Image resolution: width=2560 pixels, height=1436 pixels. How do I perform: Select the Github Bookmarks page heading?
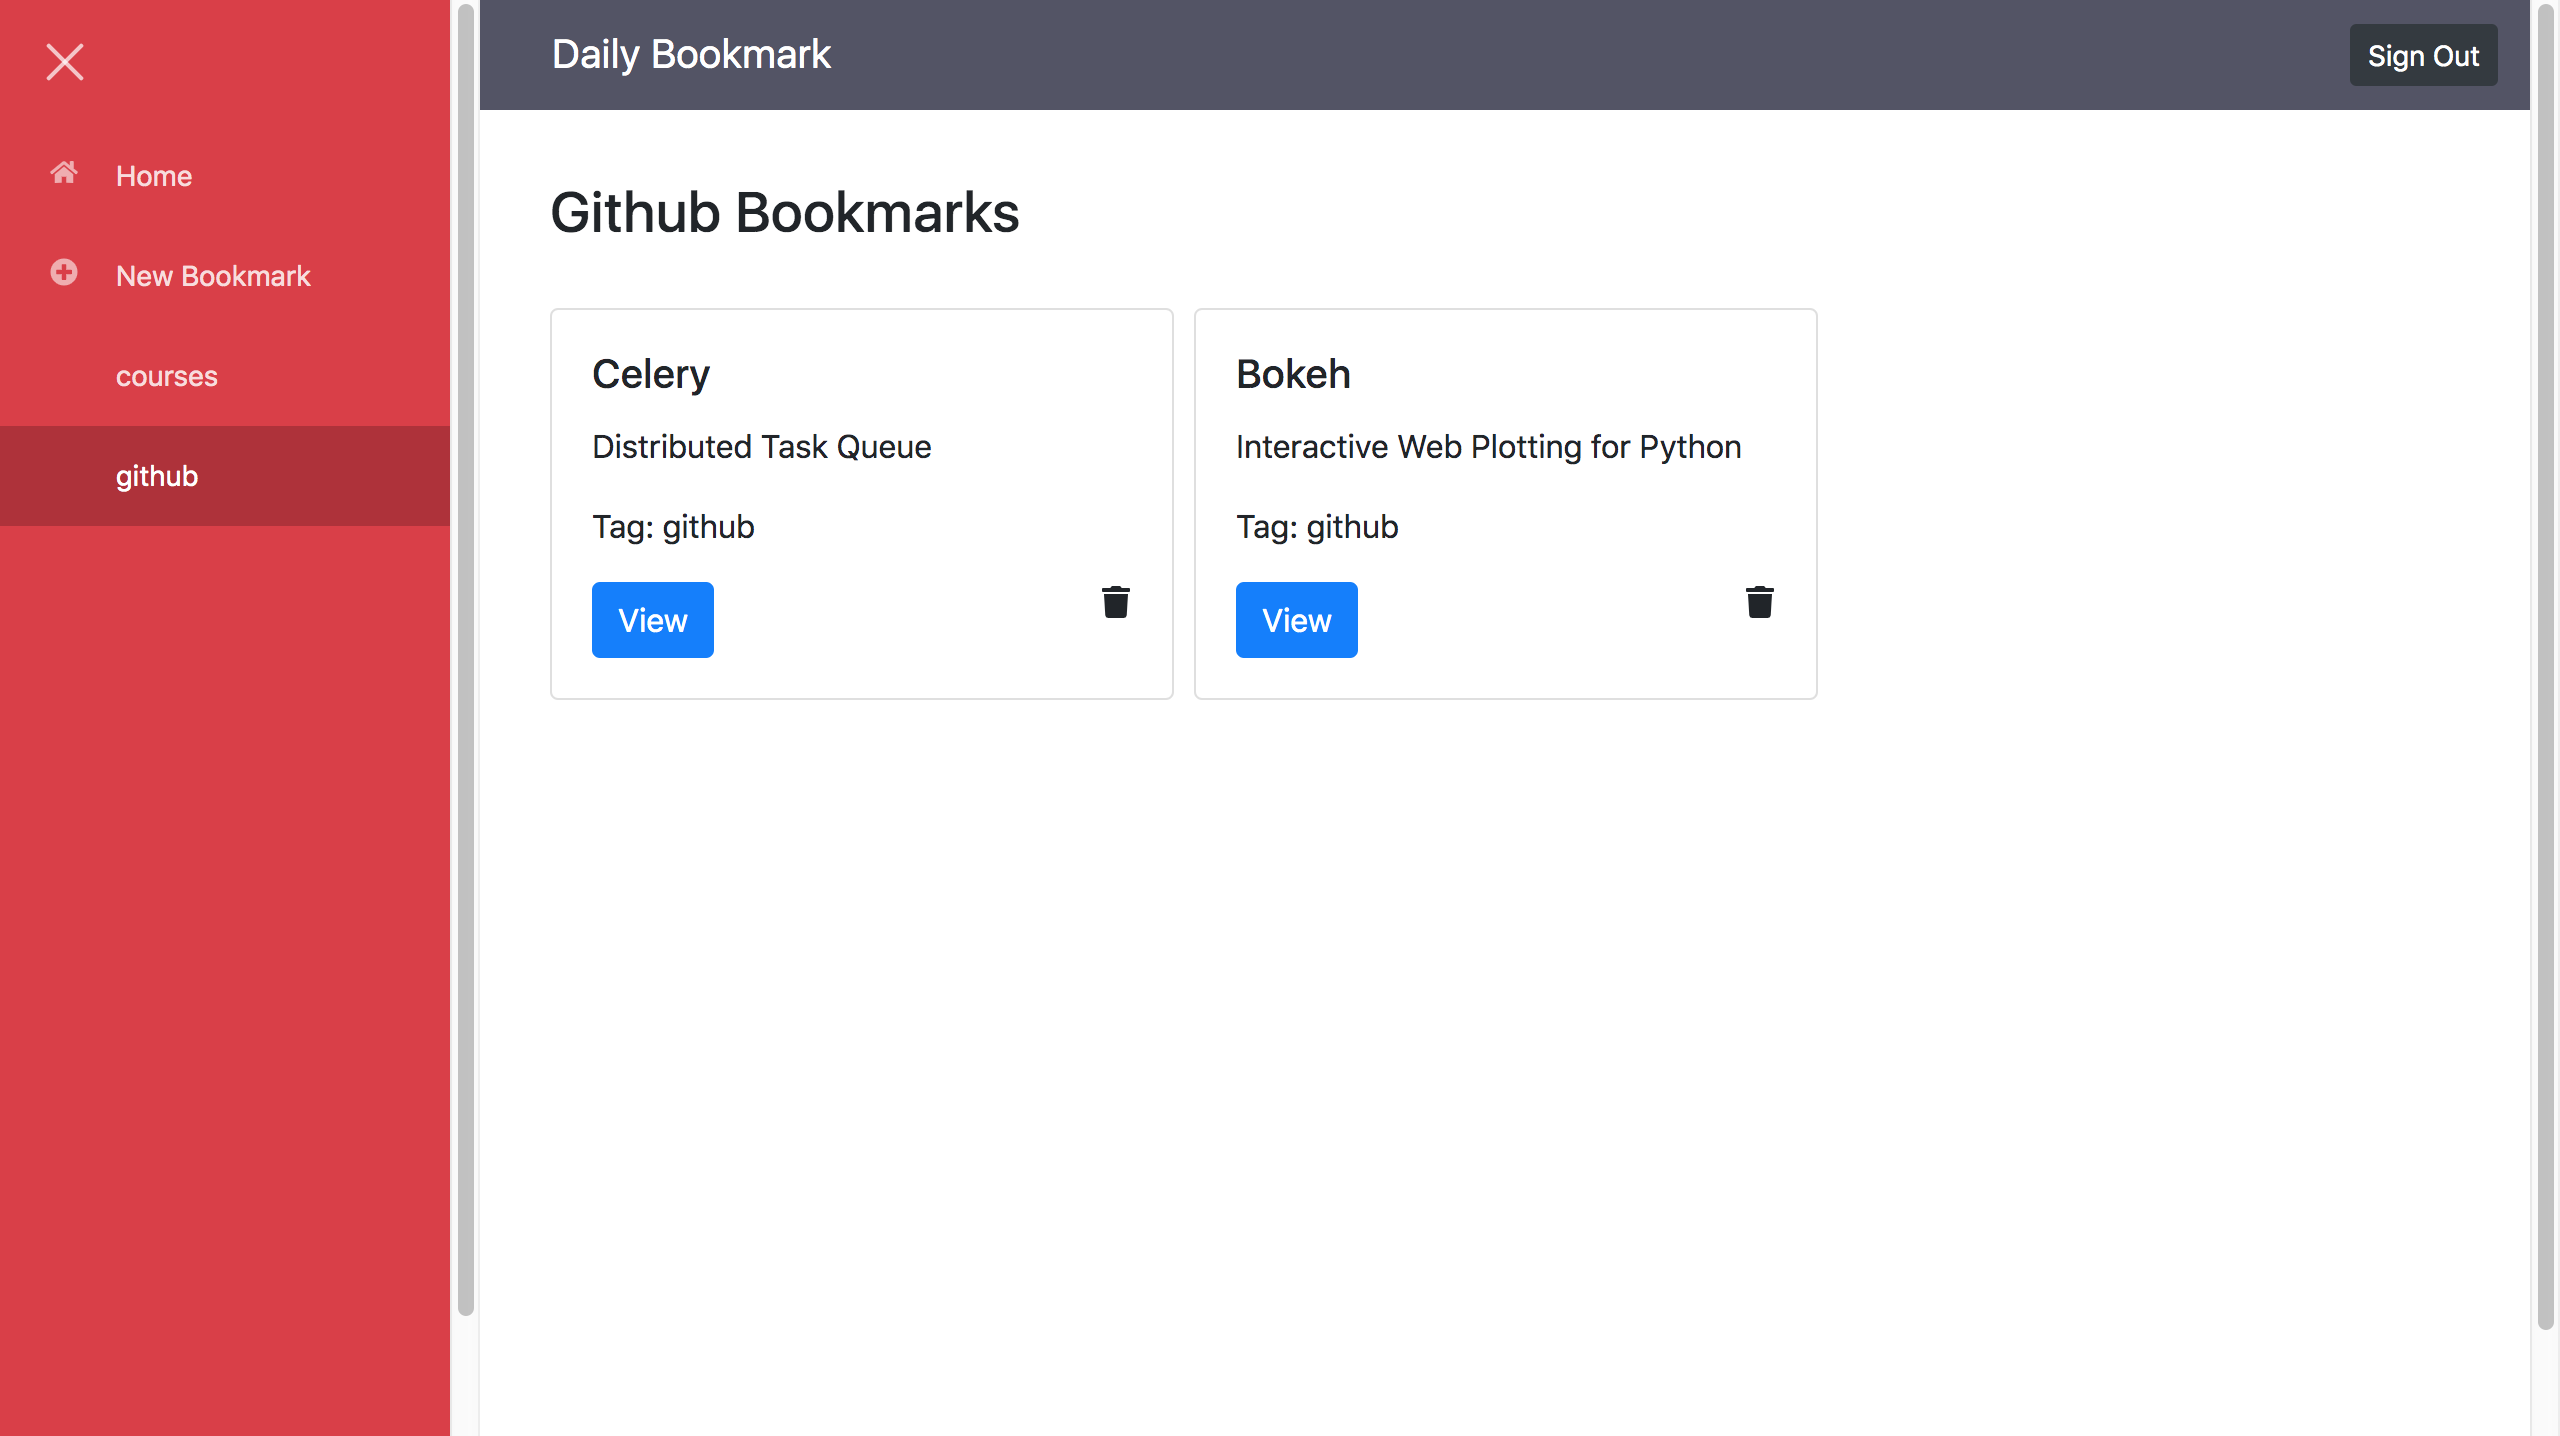[x=784, y=212]
